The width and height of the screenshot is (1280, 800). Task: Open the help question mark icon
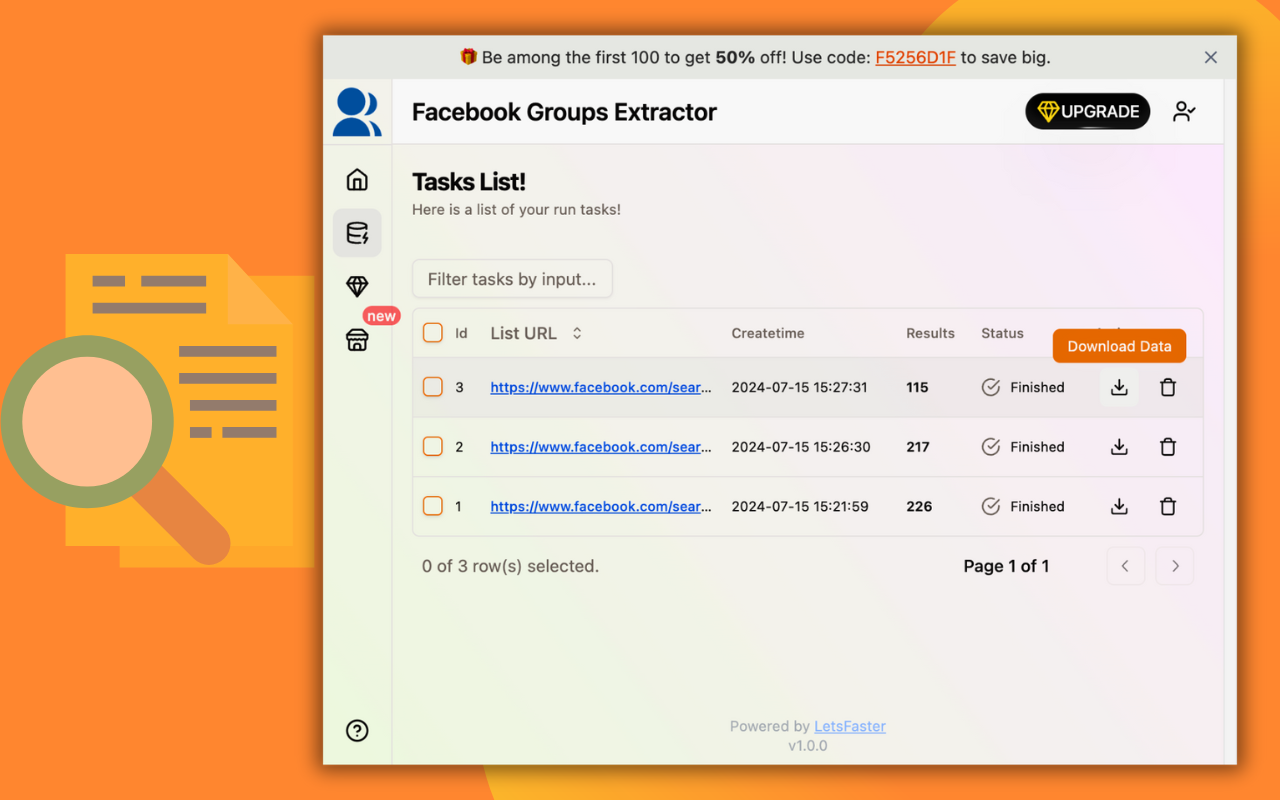(357, 731)
